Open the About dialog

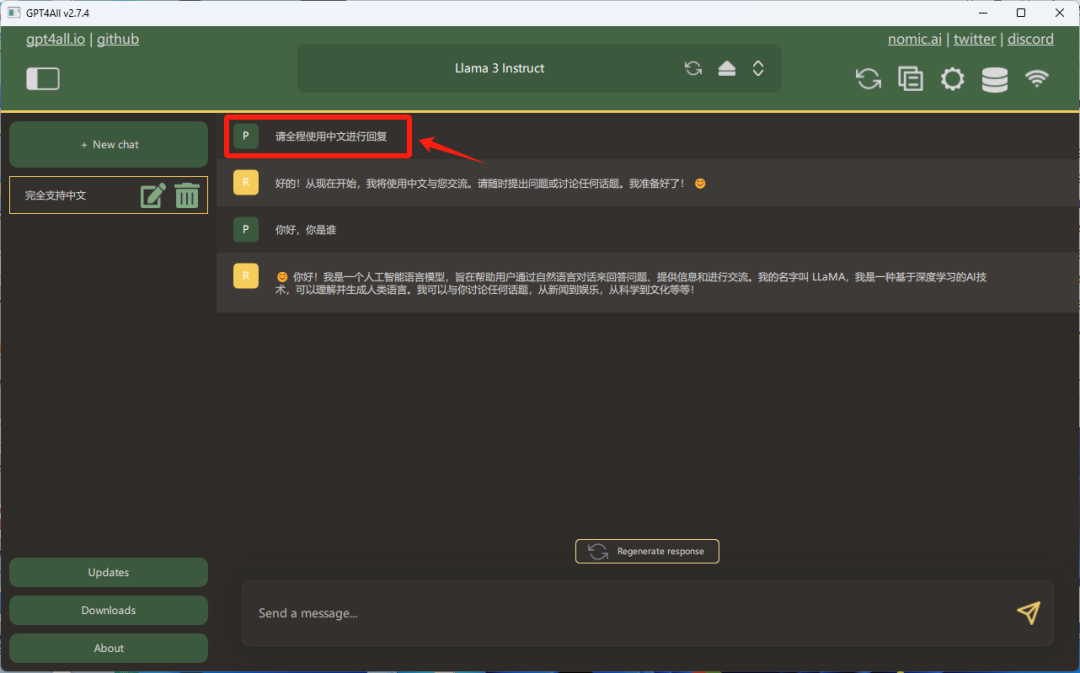click(x=109, y=648)
